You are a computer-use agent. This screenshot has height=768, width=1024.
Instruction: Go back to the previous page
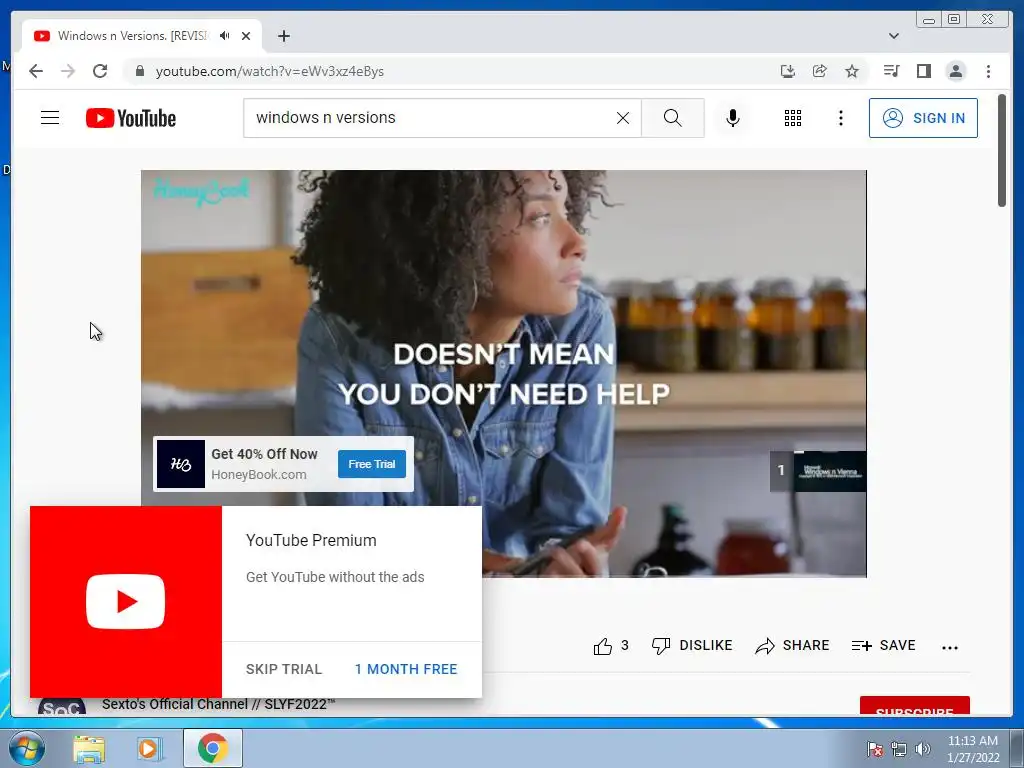[x=36, y=71]
